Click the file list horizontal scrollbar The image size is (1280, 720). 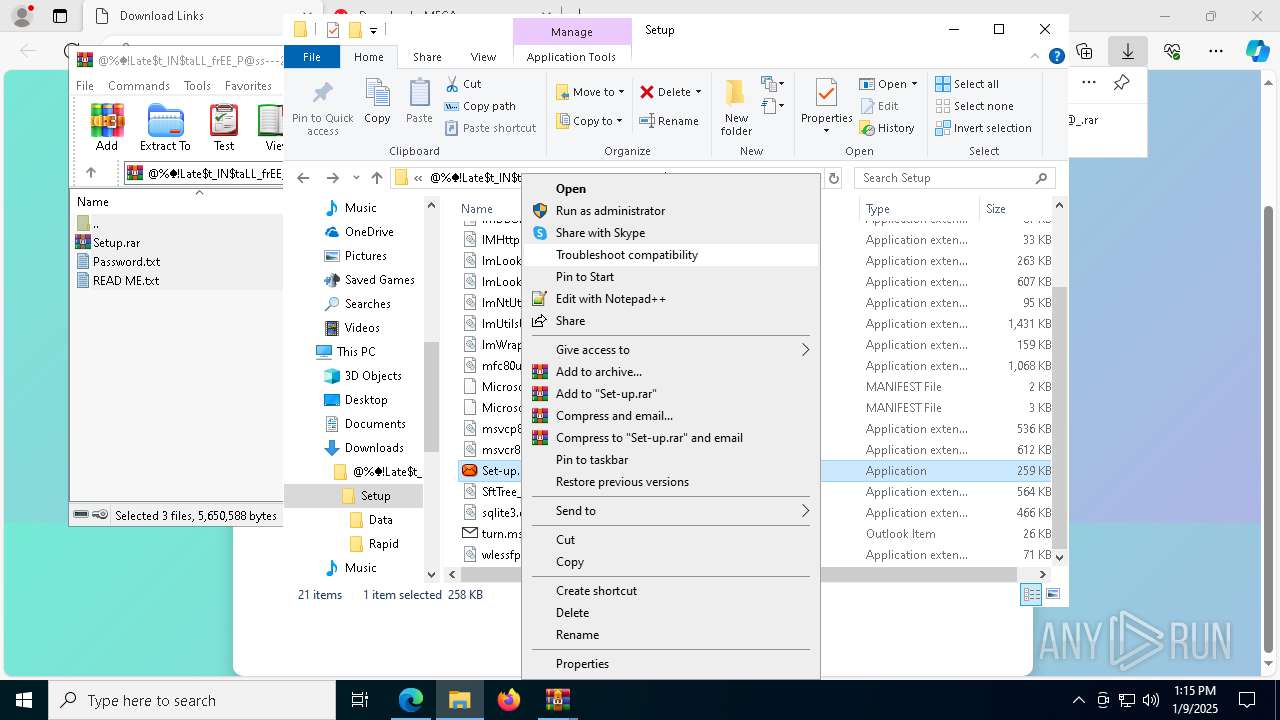pos(741,574)
